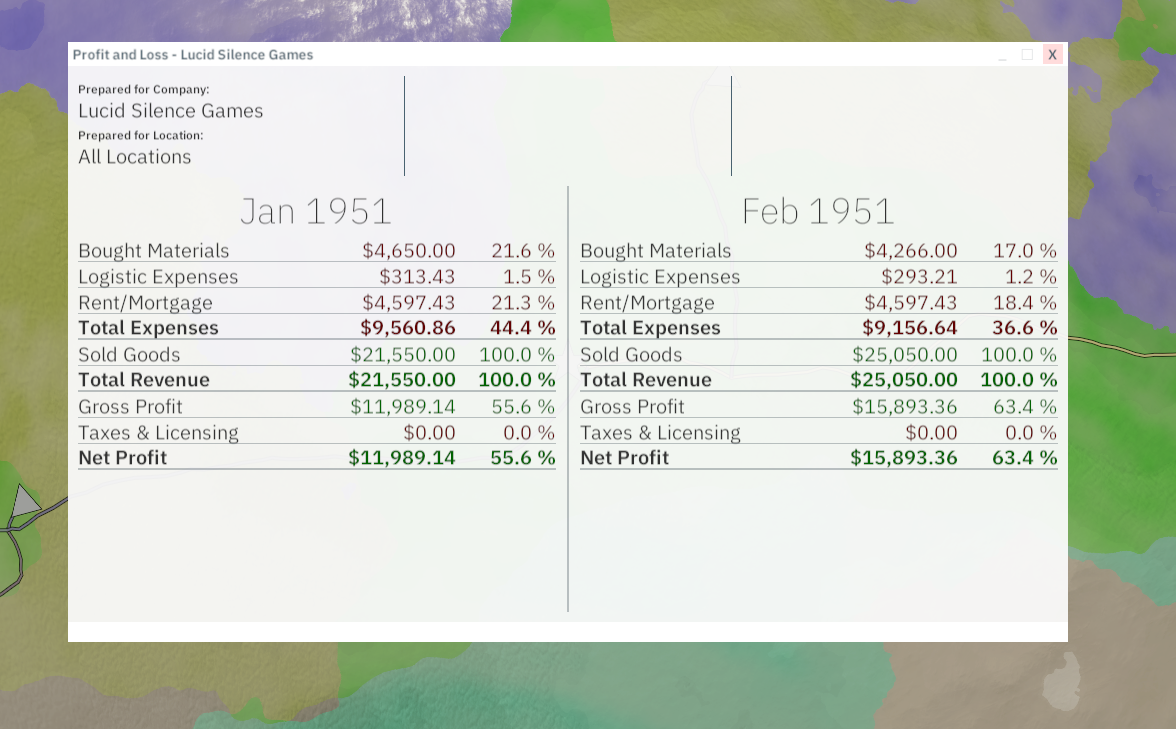Viewport: 1176px width, 729px height.
Task: Select the Bought Materials label under Jan 1951
Action: tap(154, 251)
